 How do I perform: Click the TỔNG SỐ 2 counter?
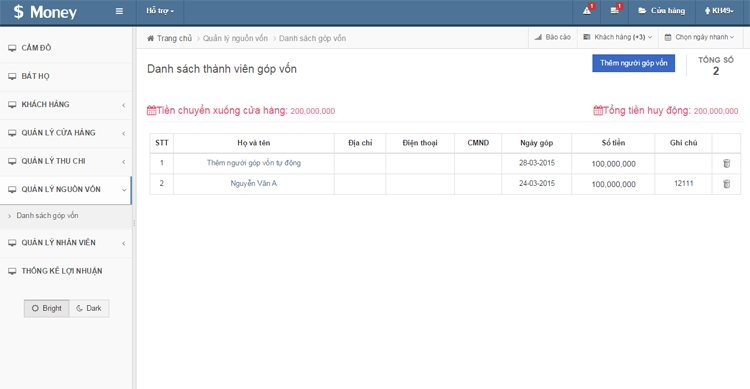[x=716, y=66]
